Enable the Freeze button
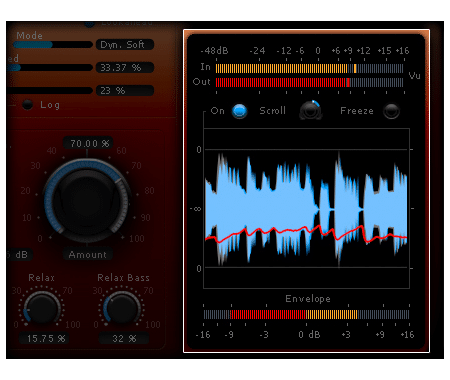This screenshot has height=380, width=450. coord(391,111)
